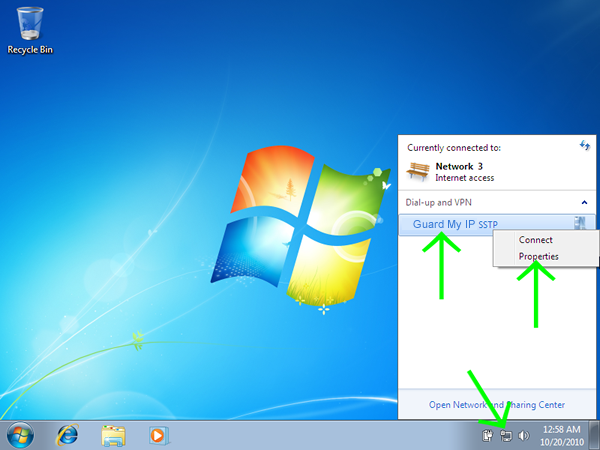This screenshot has width=600, height=450.
Task: Click the Network 3 bench icon
Action: 418,171
